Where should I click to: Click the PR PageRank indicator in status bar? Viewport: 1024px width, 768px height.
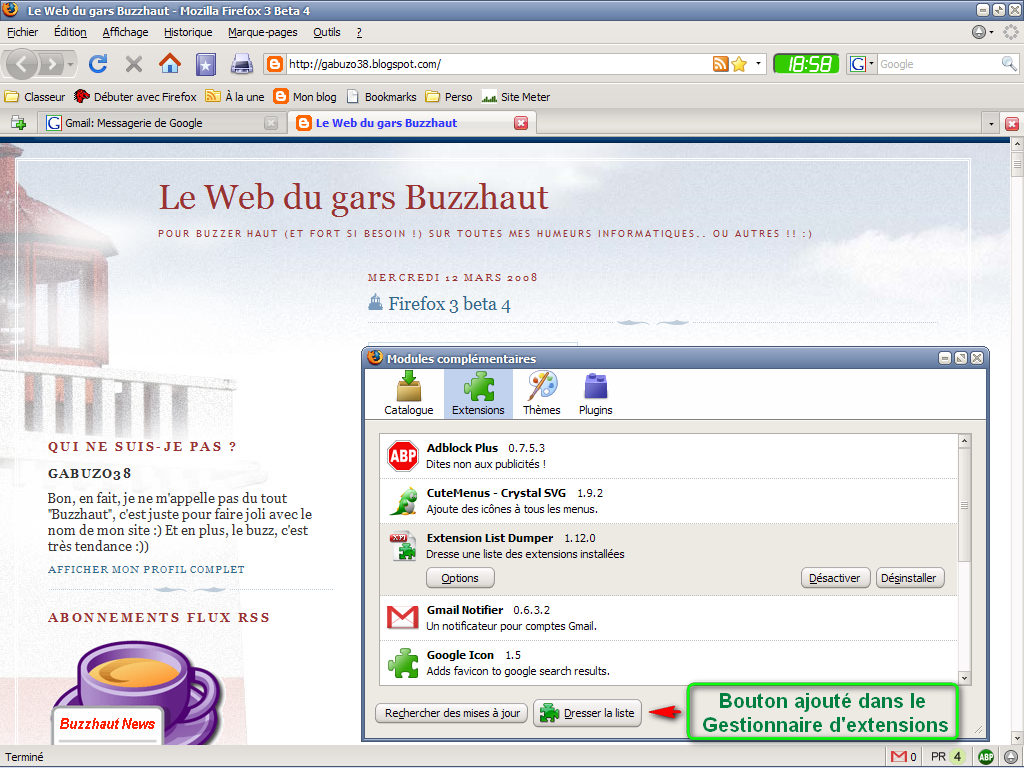coord(946,756)
